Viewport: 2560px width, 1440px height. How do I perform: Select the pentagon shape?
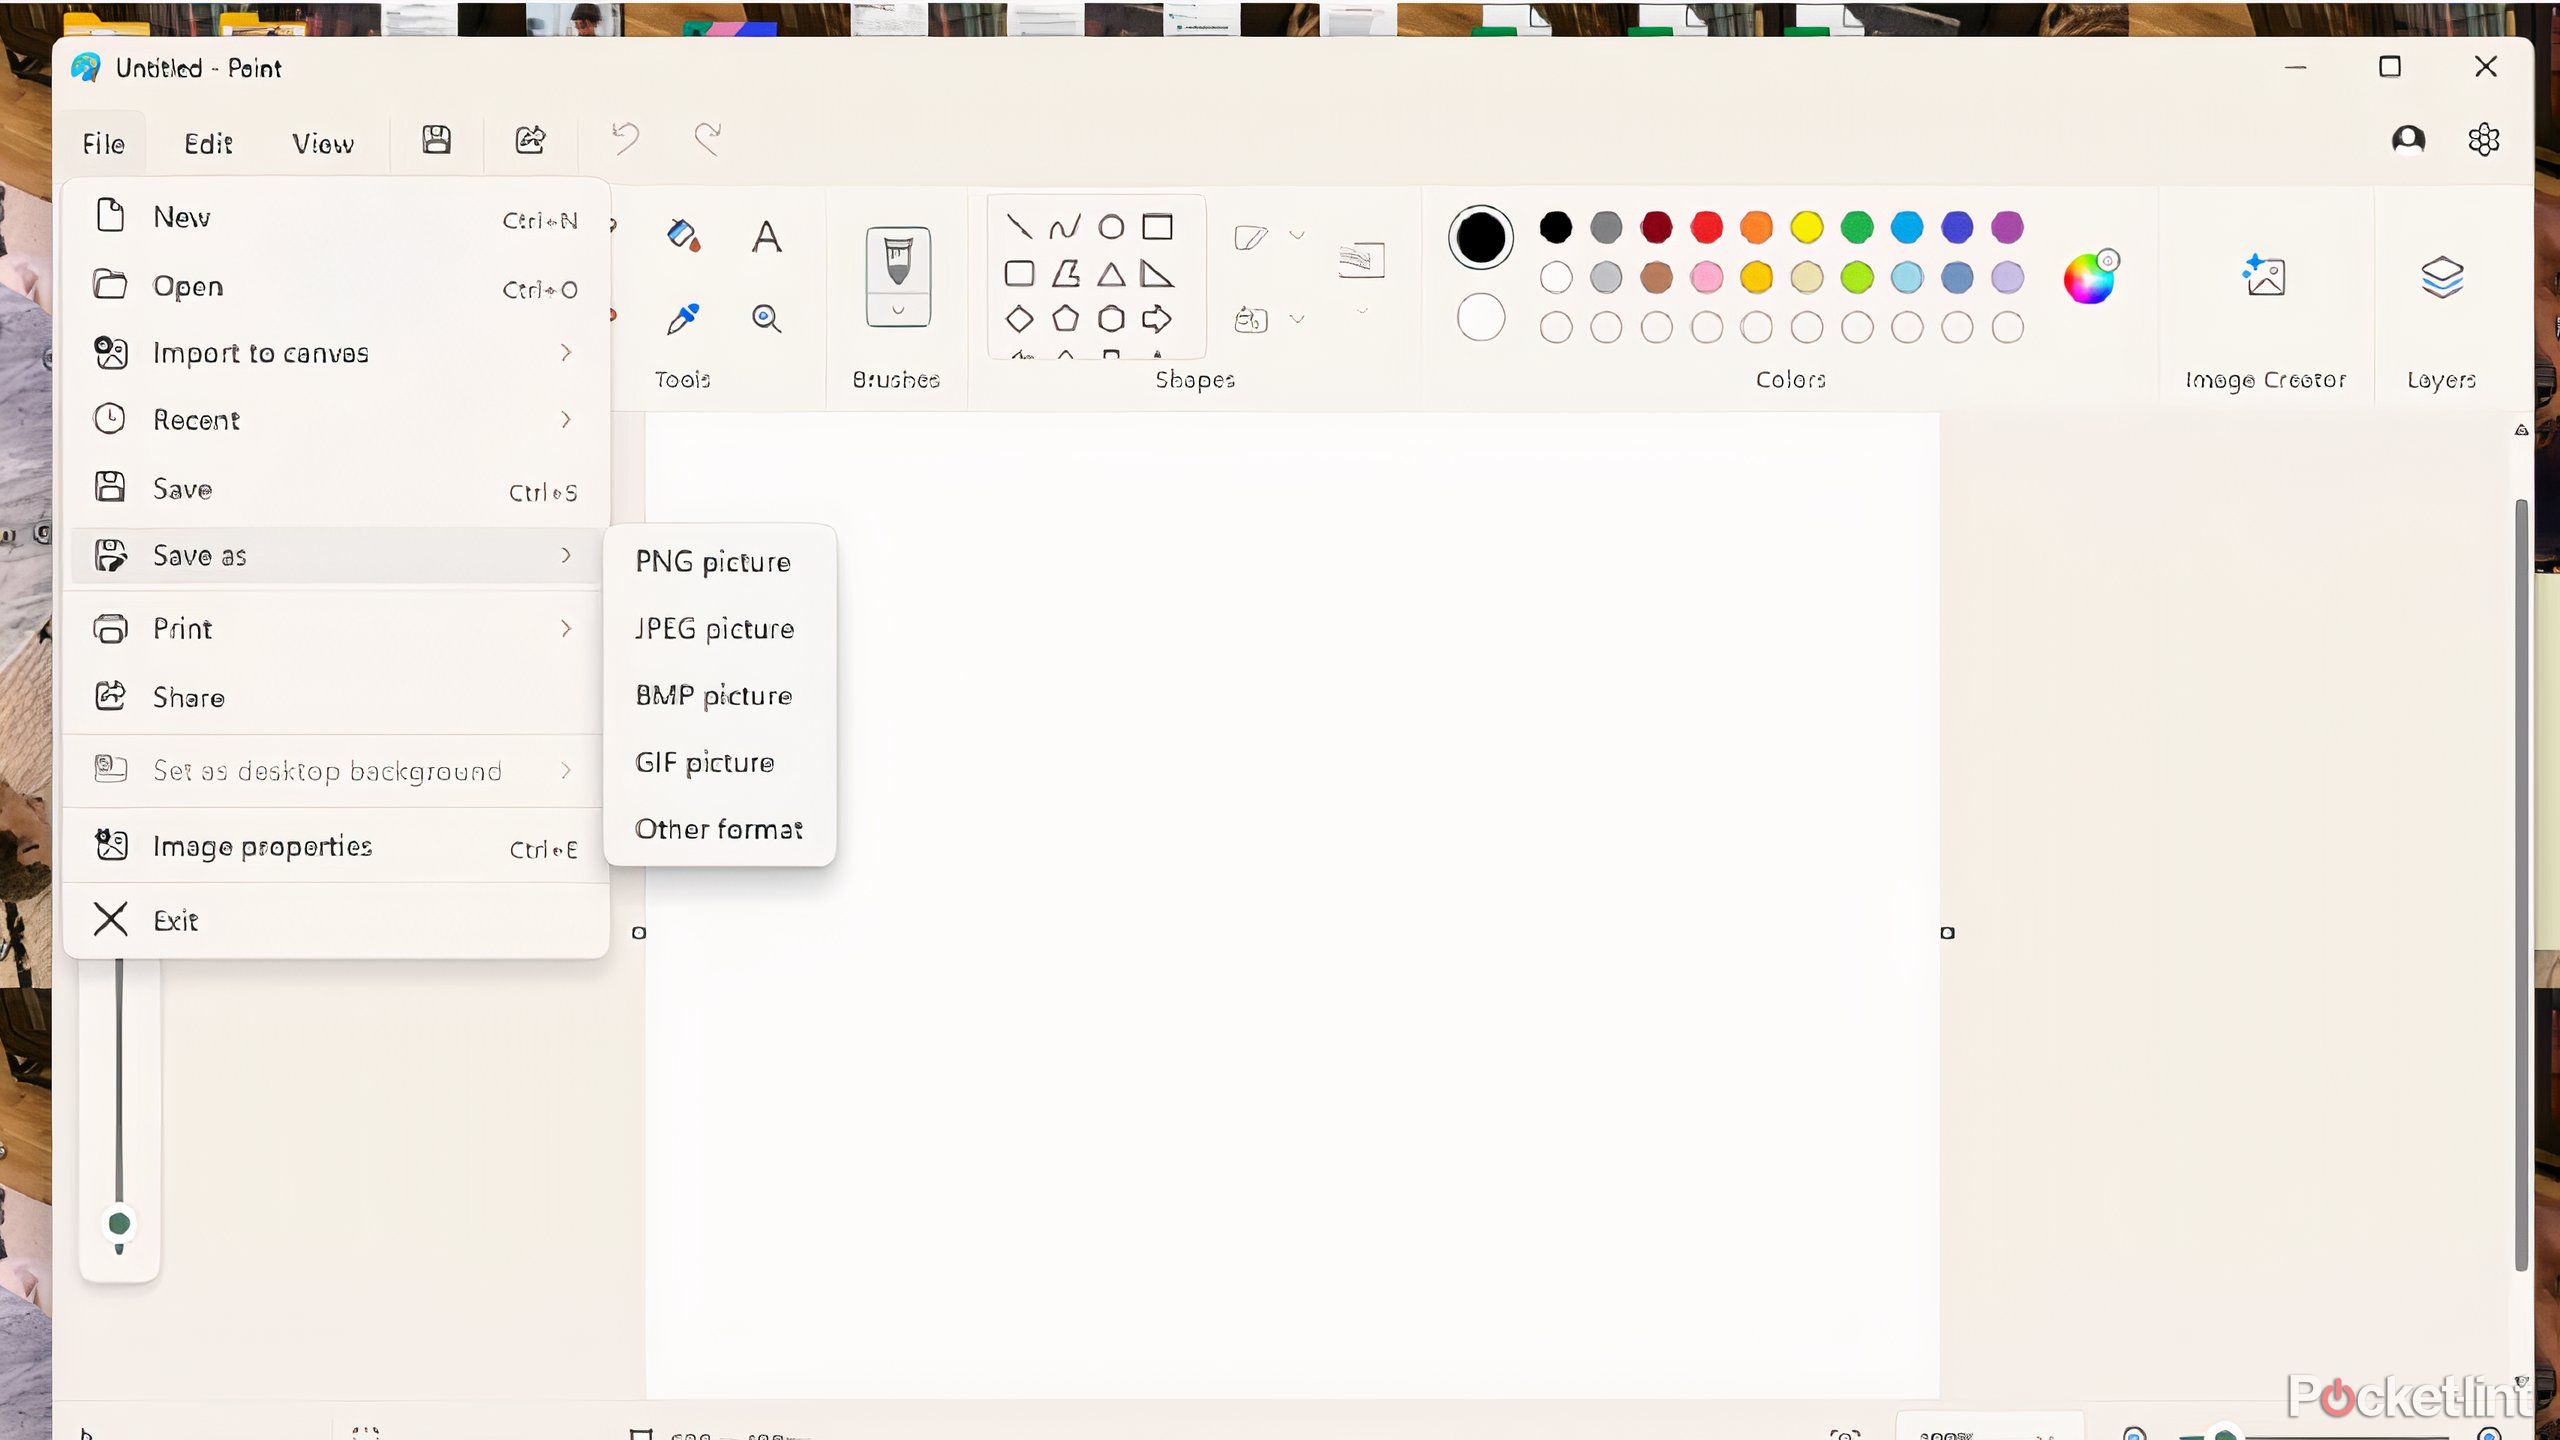1065,319
